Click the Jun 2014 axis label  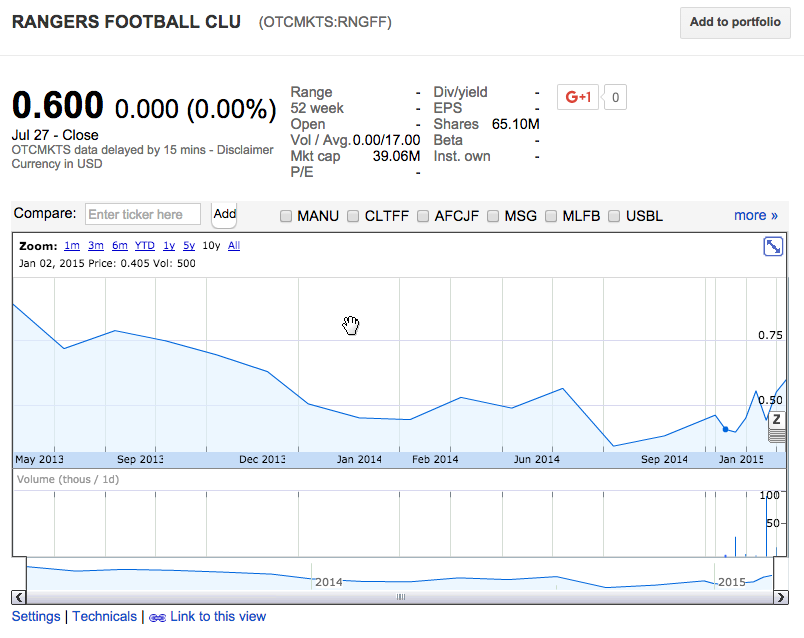click(536, 460)
